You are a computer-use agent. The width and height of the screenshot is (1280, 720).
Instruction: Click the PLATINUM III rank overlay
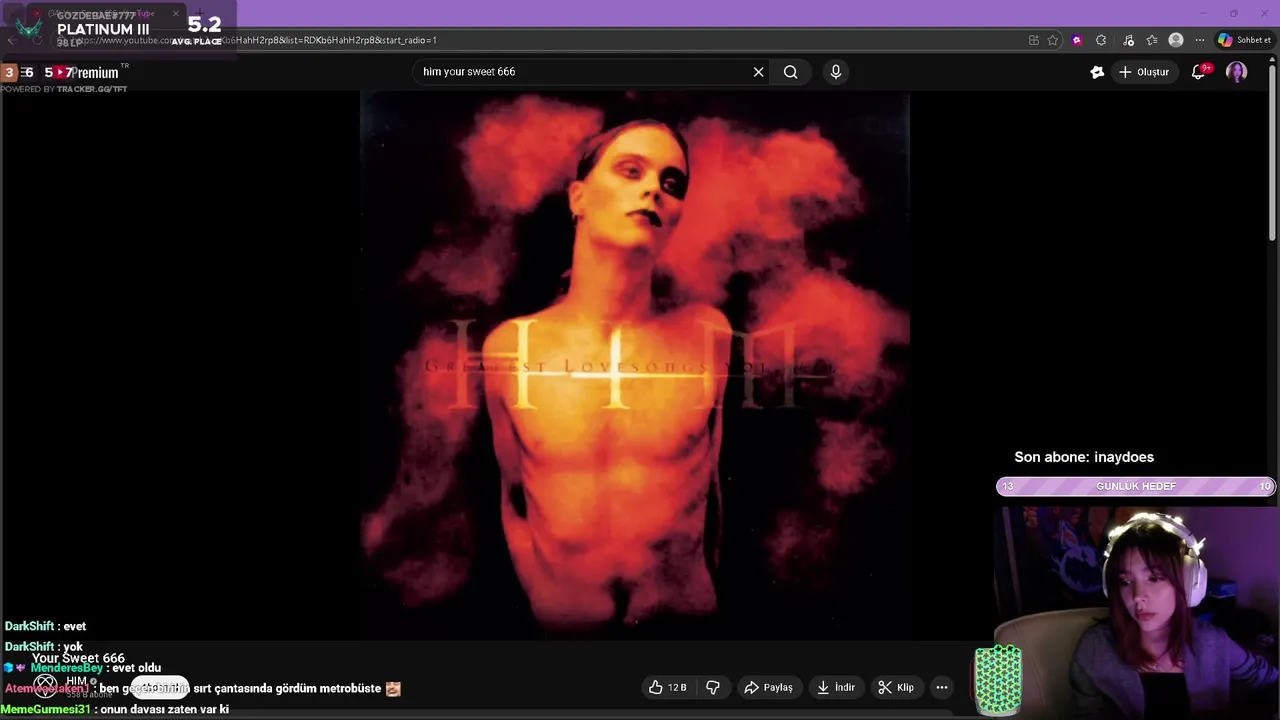[103, 29]
